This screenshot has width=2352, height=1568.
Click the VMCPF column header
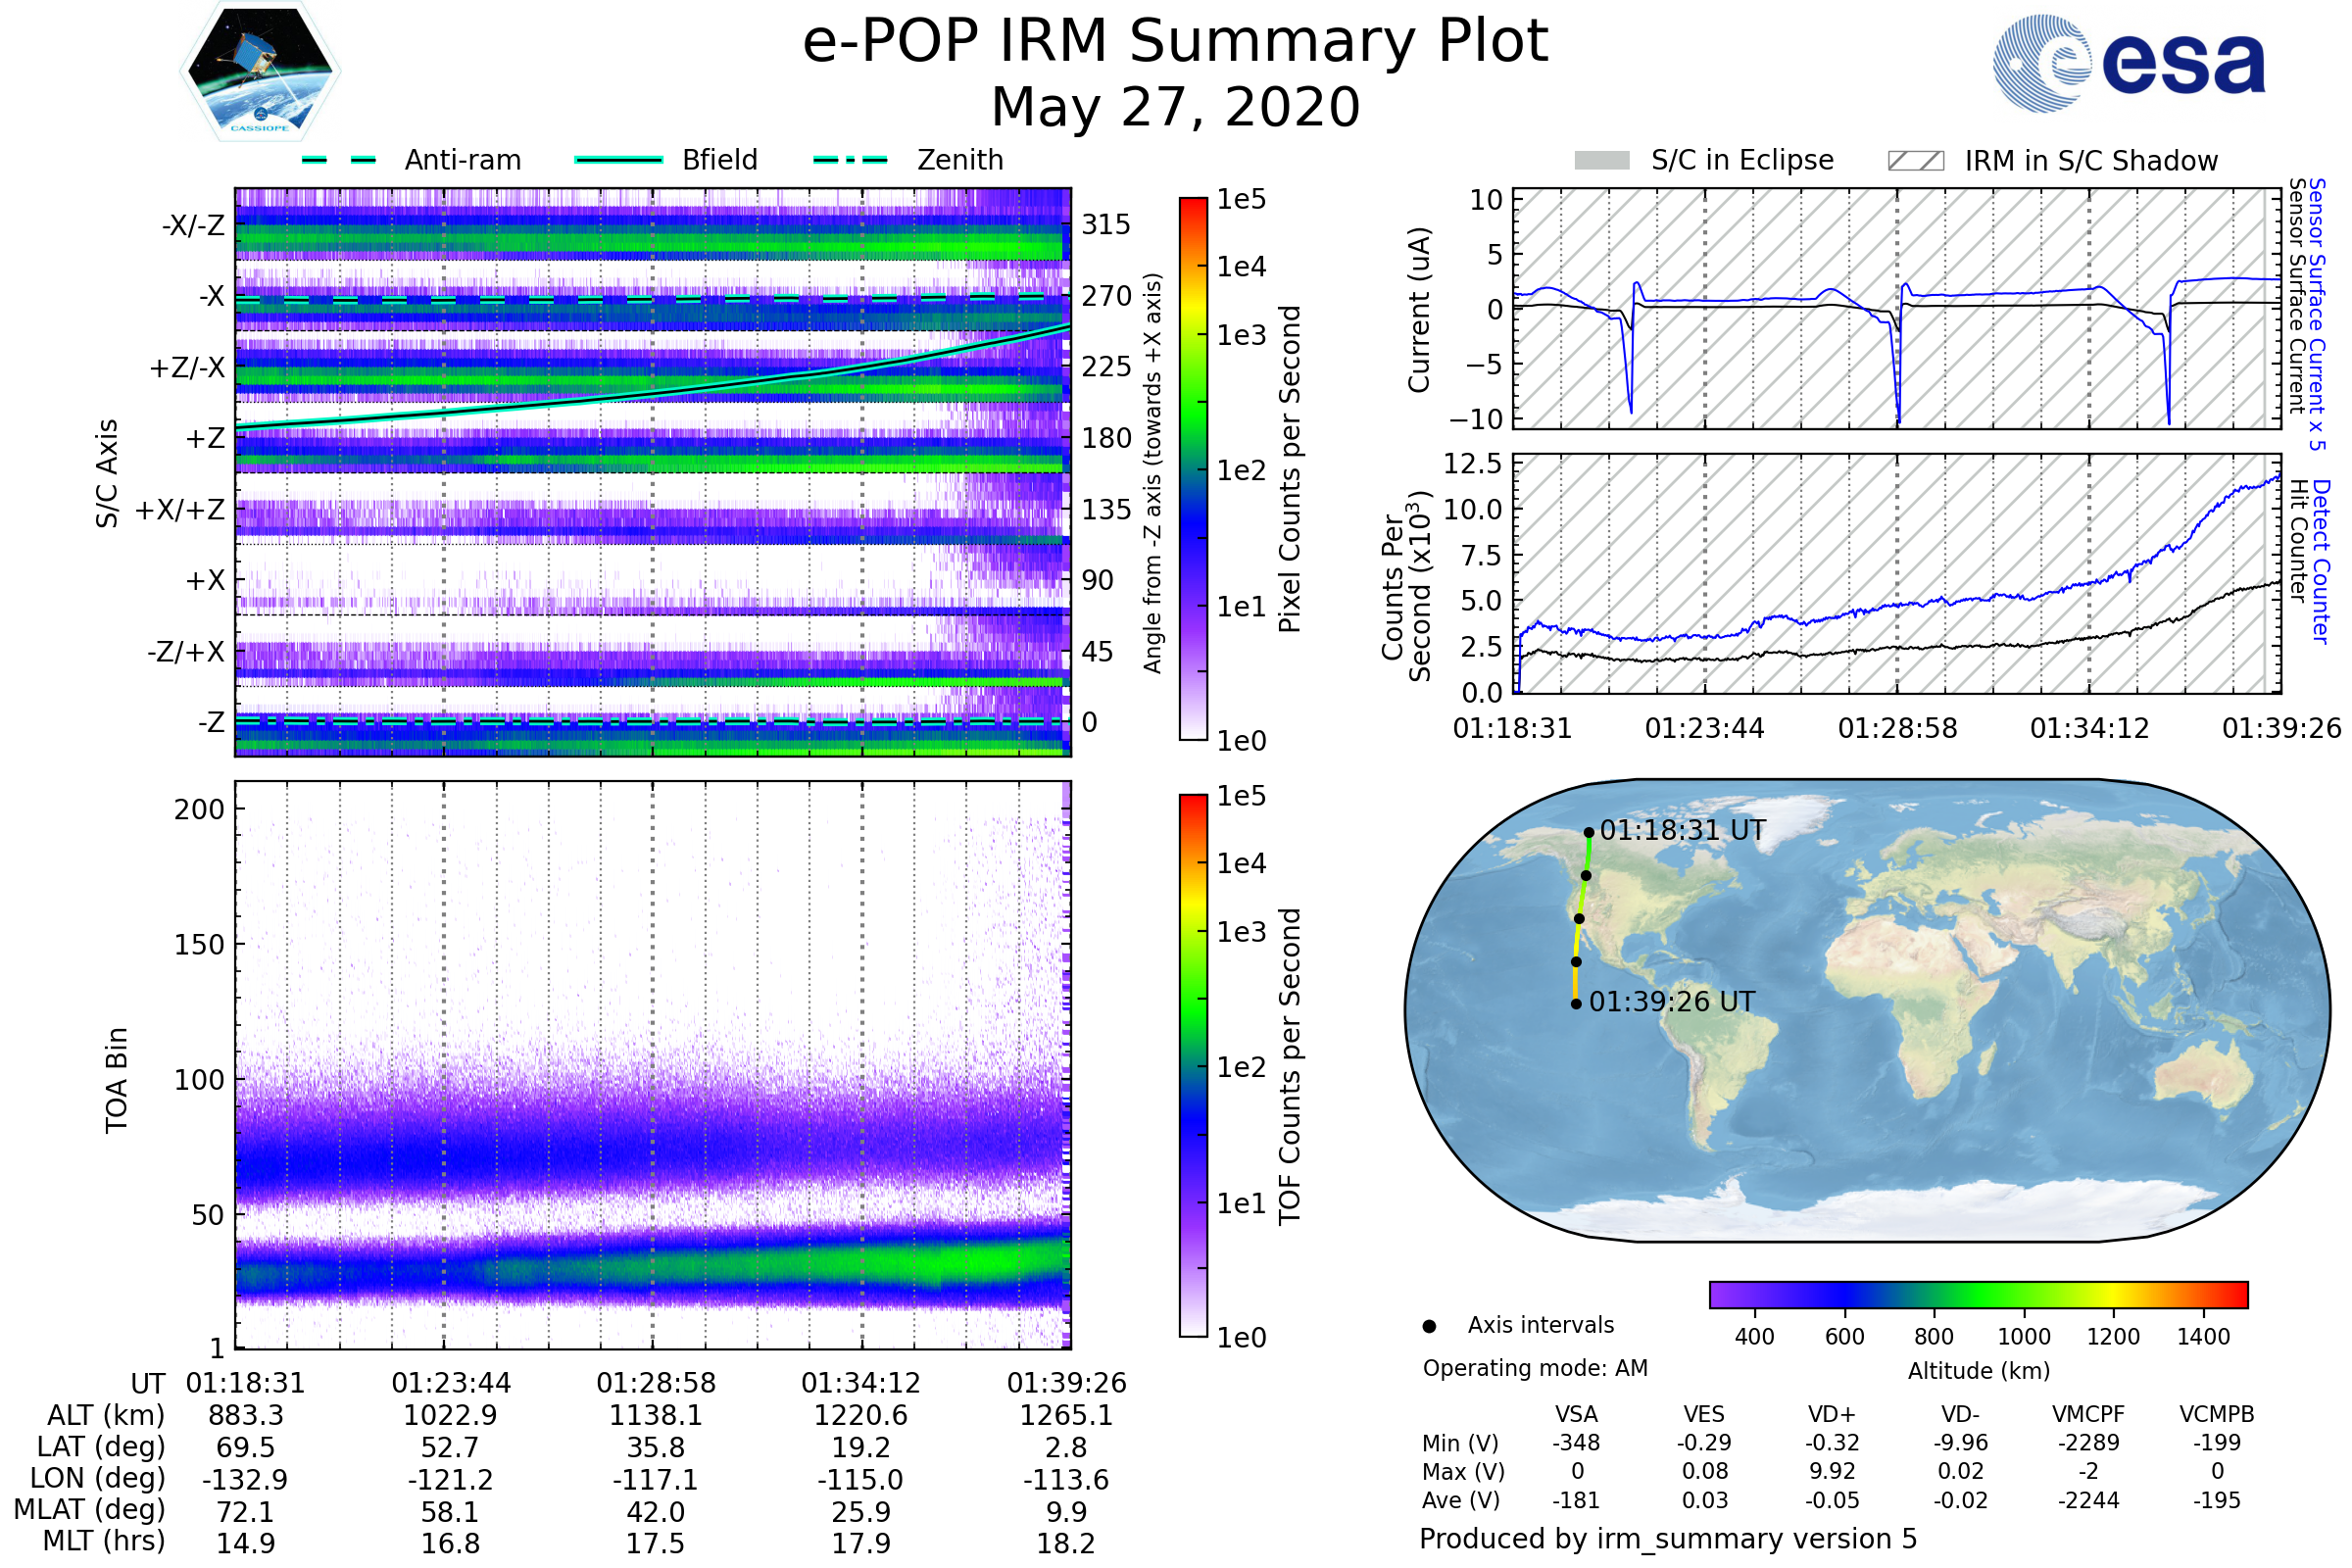click(x=2088, y=1414)
